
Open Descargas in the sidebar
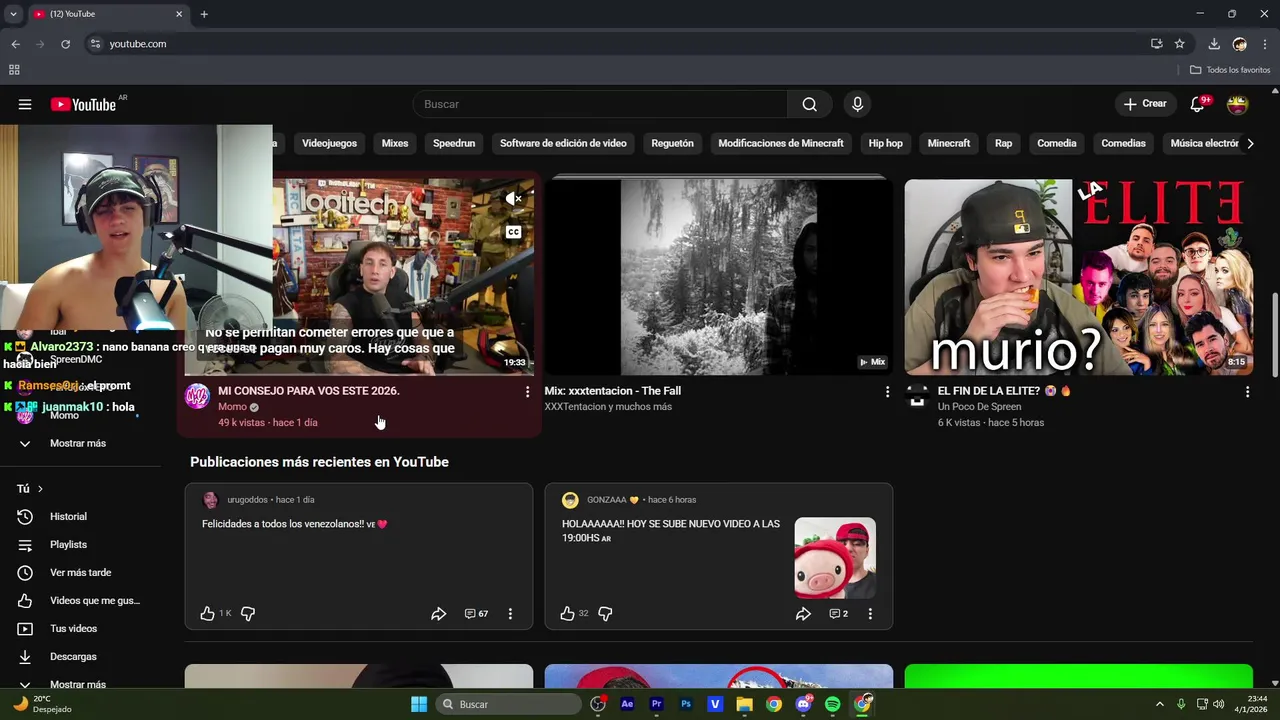pyautogui.click(x=73, y=657)
